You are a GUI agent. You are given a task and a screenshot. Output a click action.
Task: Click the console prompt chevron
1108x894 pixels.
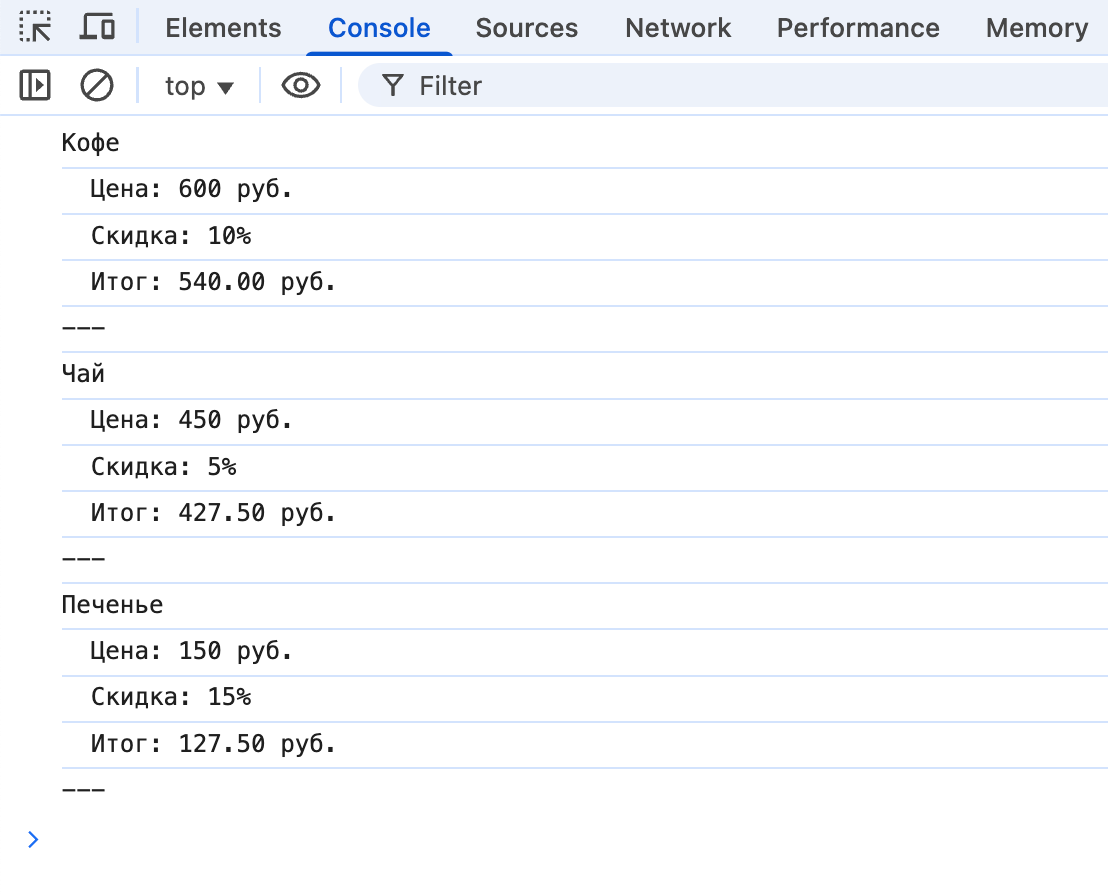(x=34, y=839)
